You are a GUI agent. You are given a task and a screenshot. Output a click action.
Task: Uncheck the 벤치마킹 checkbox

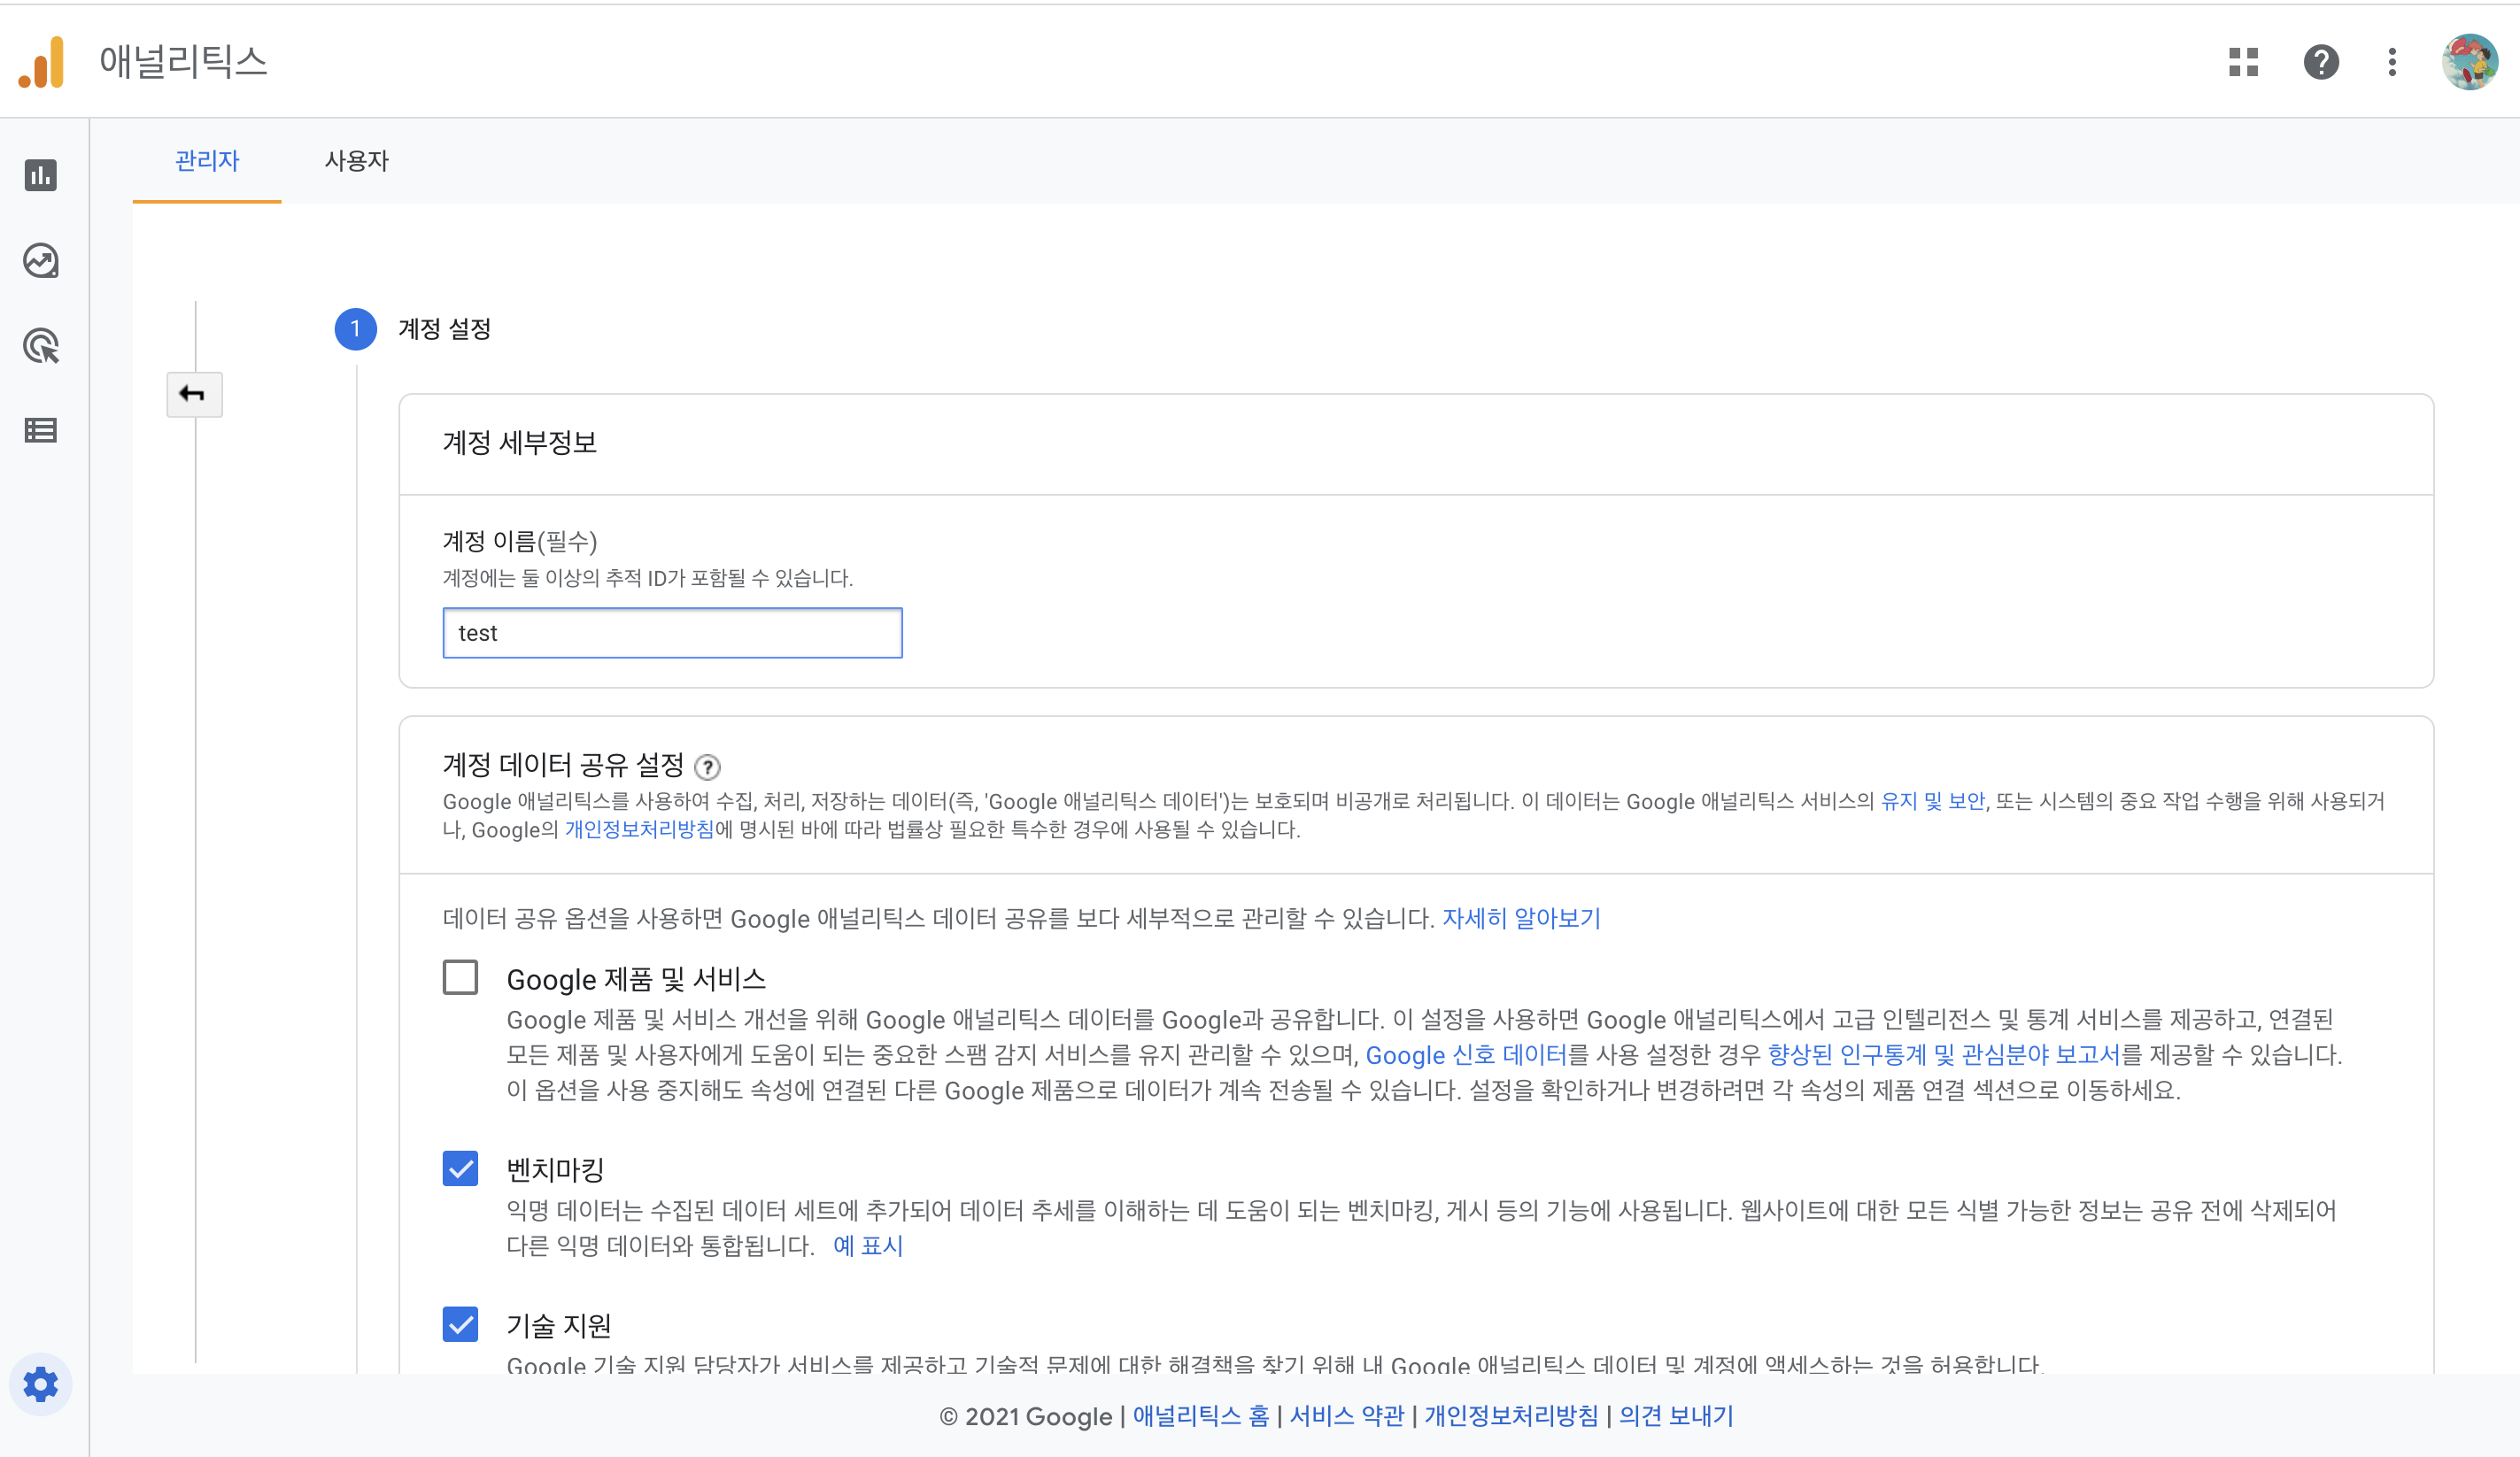tap(460, 1168)
